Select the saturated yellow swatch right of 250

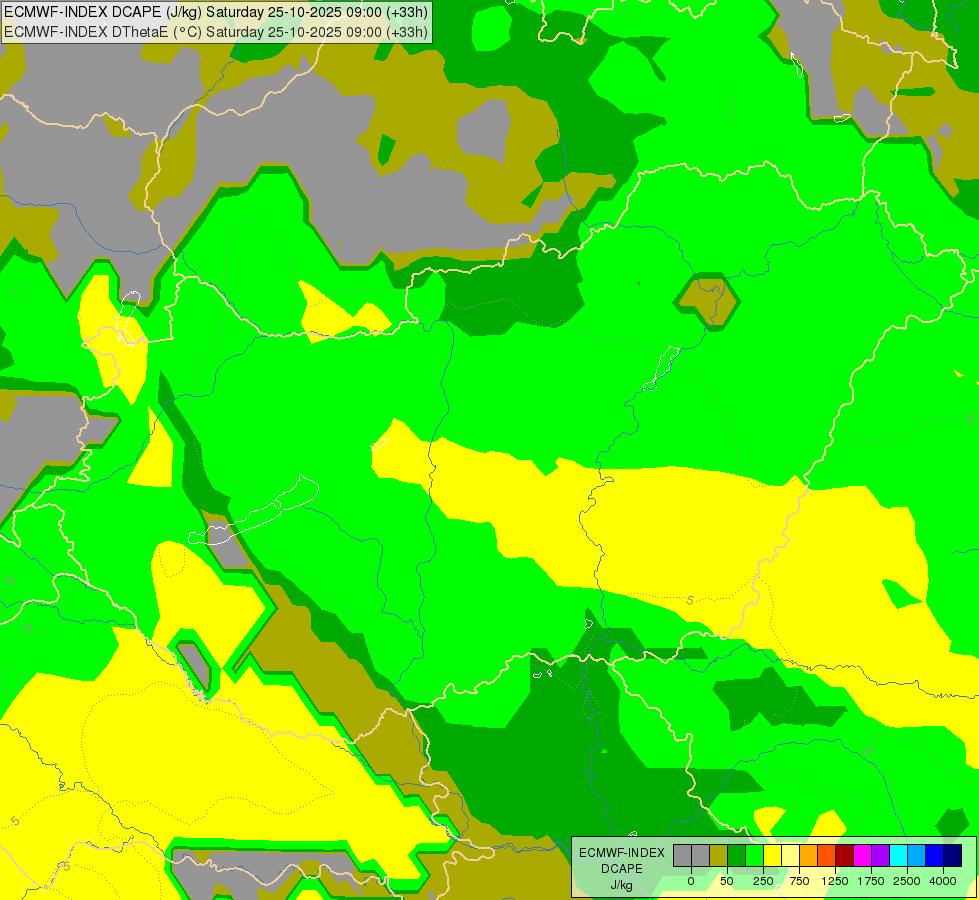tap(773, 855)
